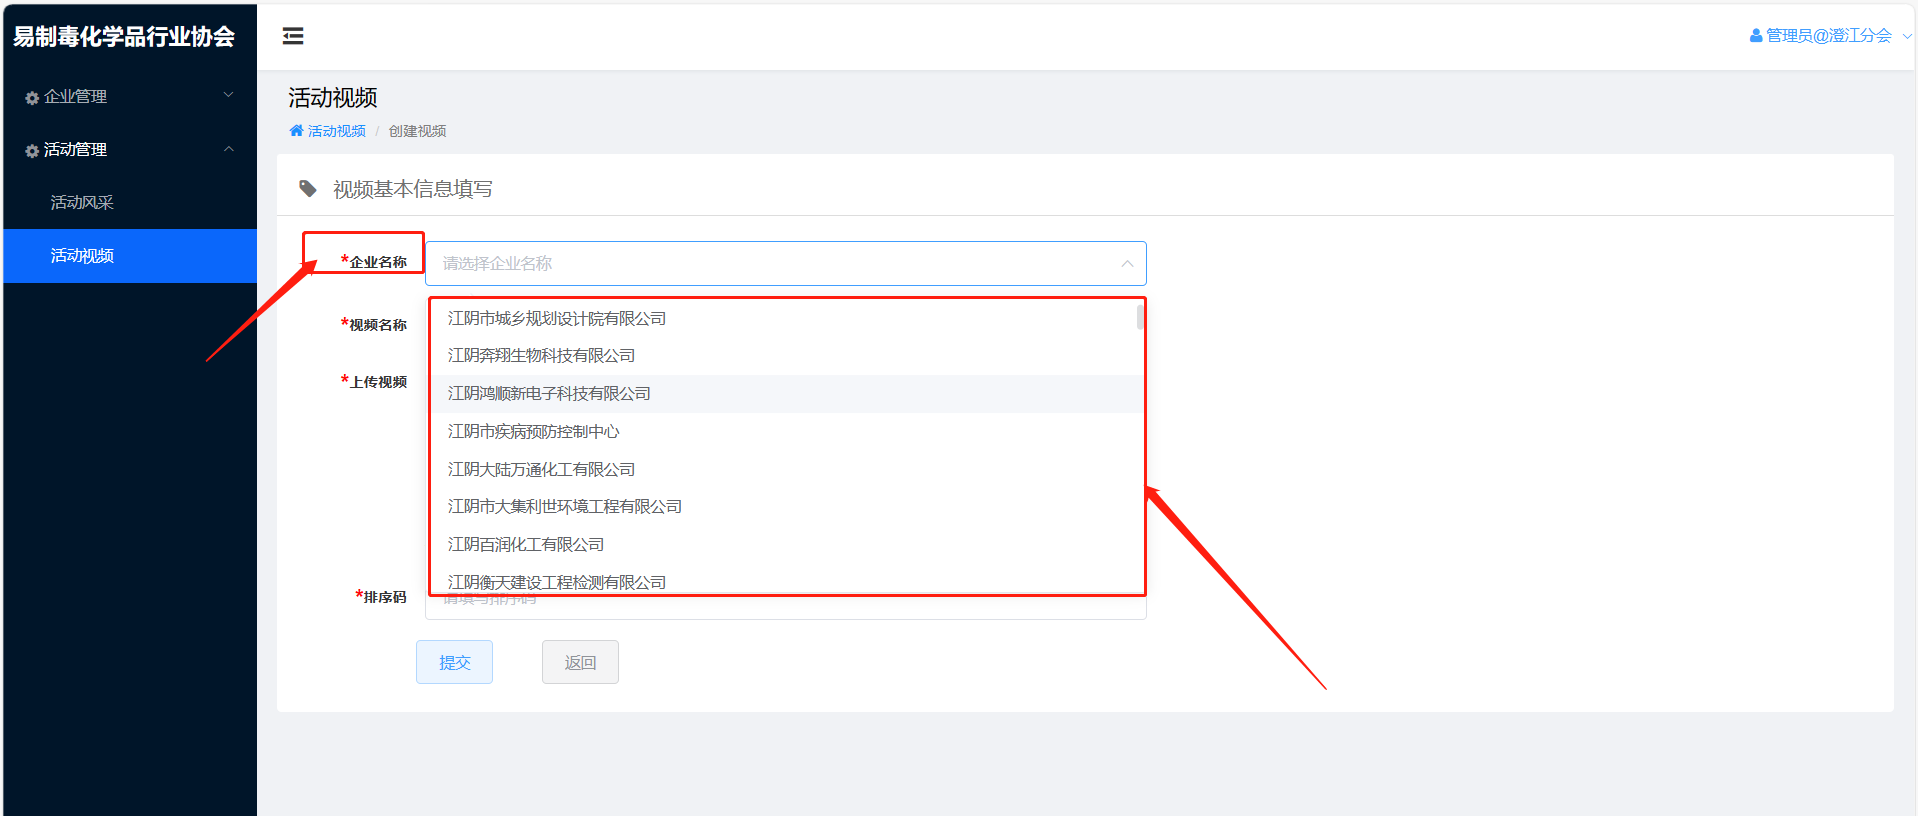Click the gear icon beside 企业管理
Viewport: 1918px width, 816px height.
coord(32,98)
